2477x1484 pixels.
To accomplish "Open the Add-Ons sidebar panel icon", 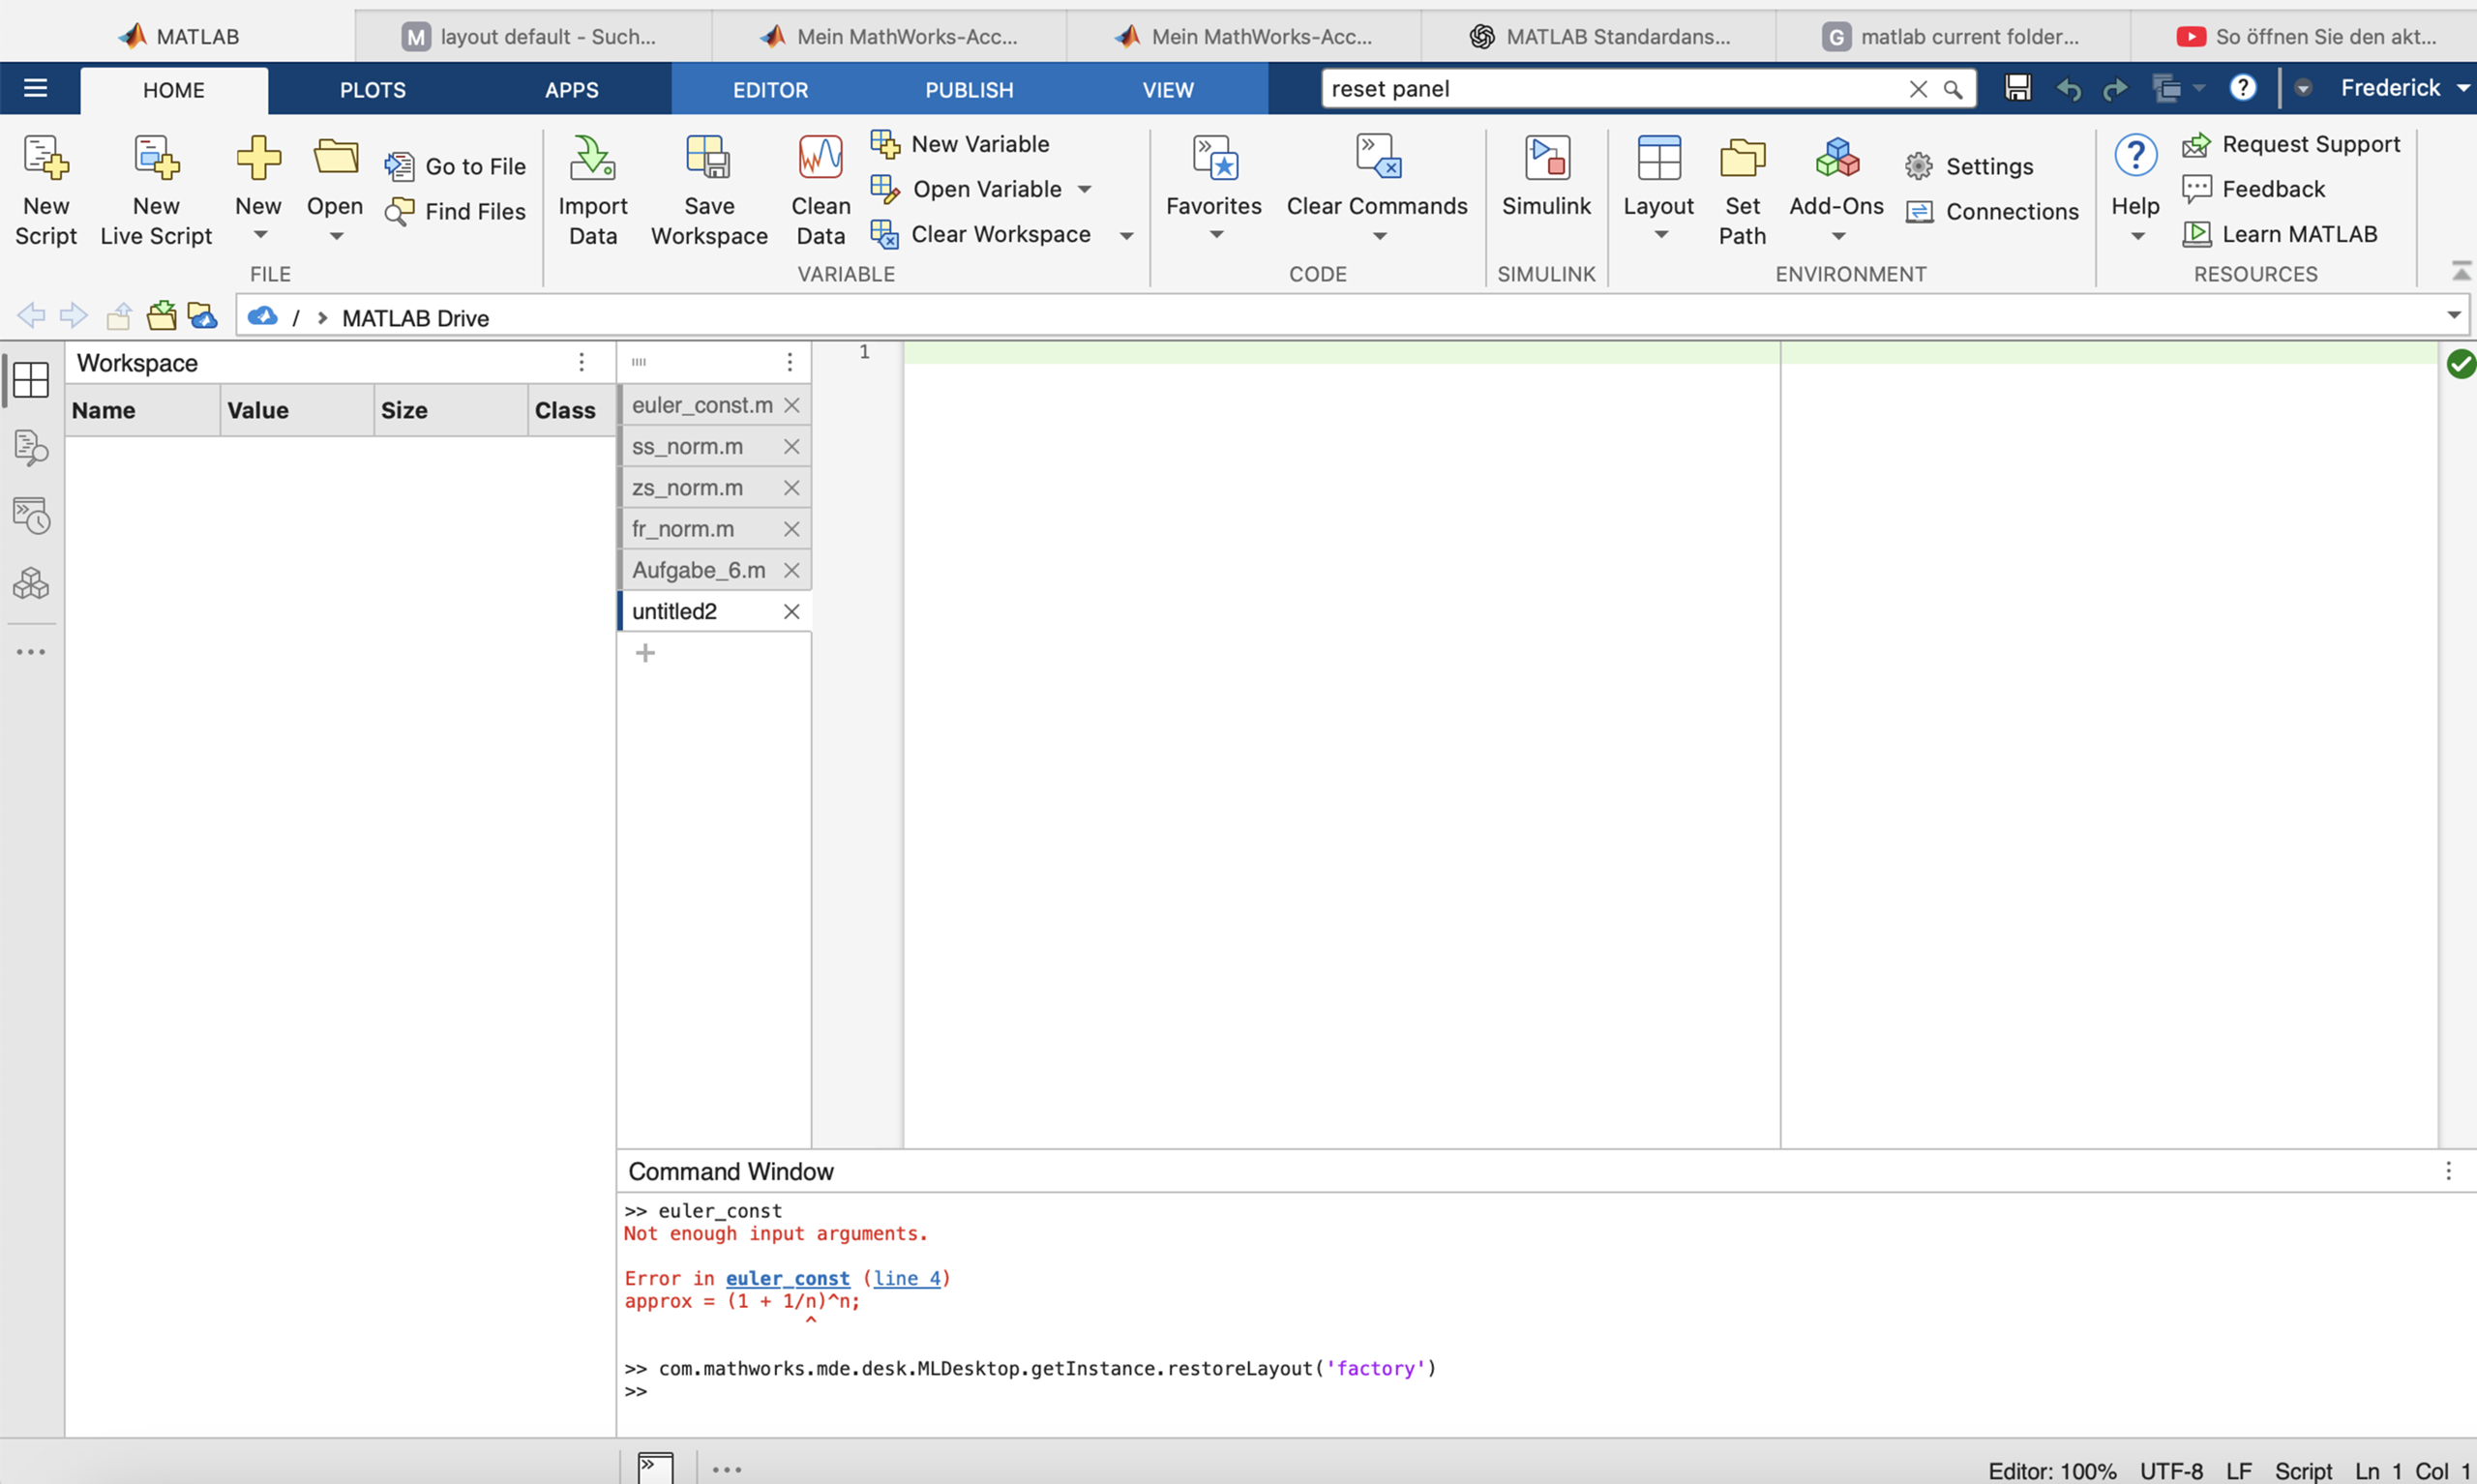I will tap(31, 584).
